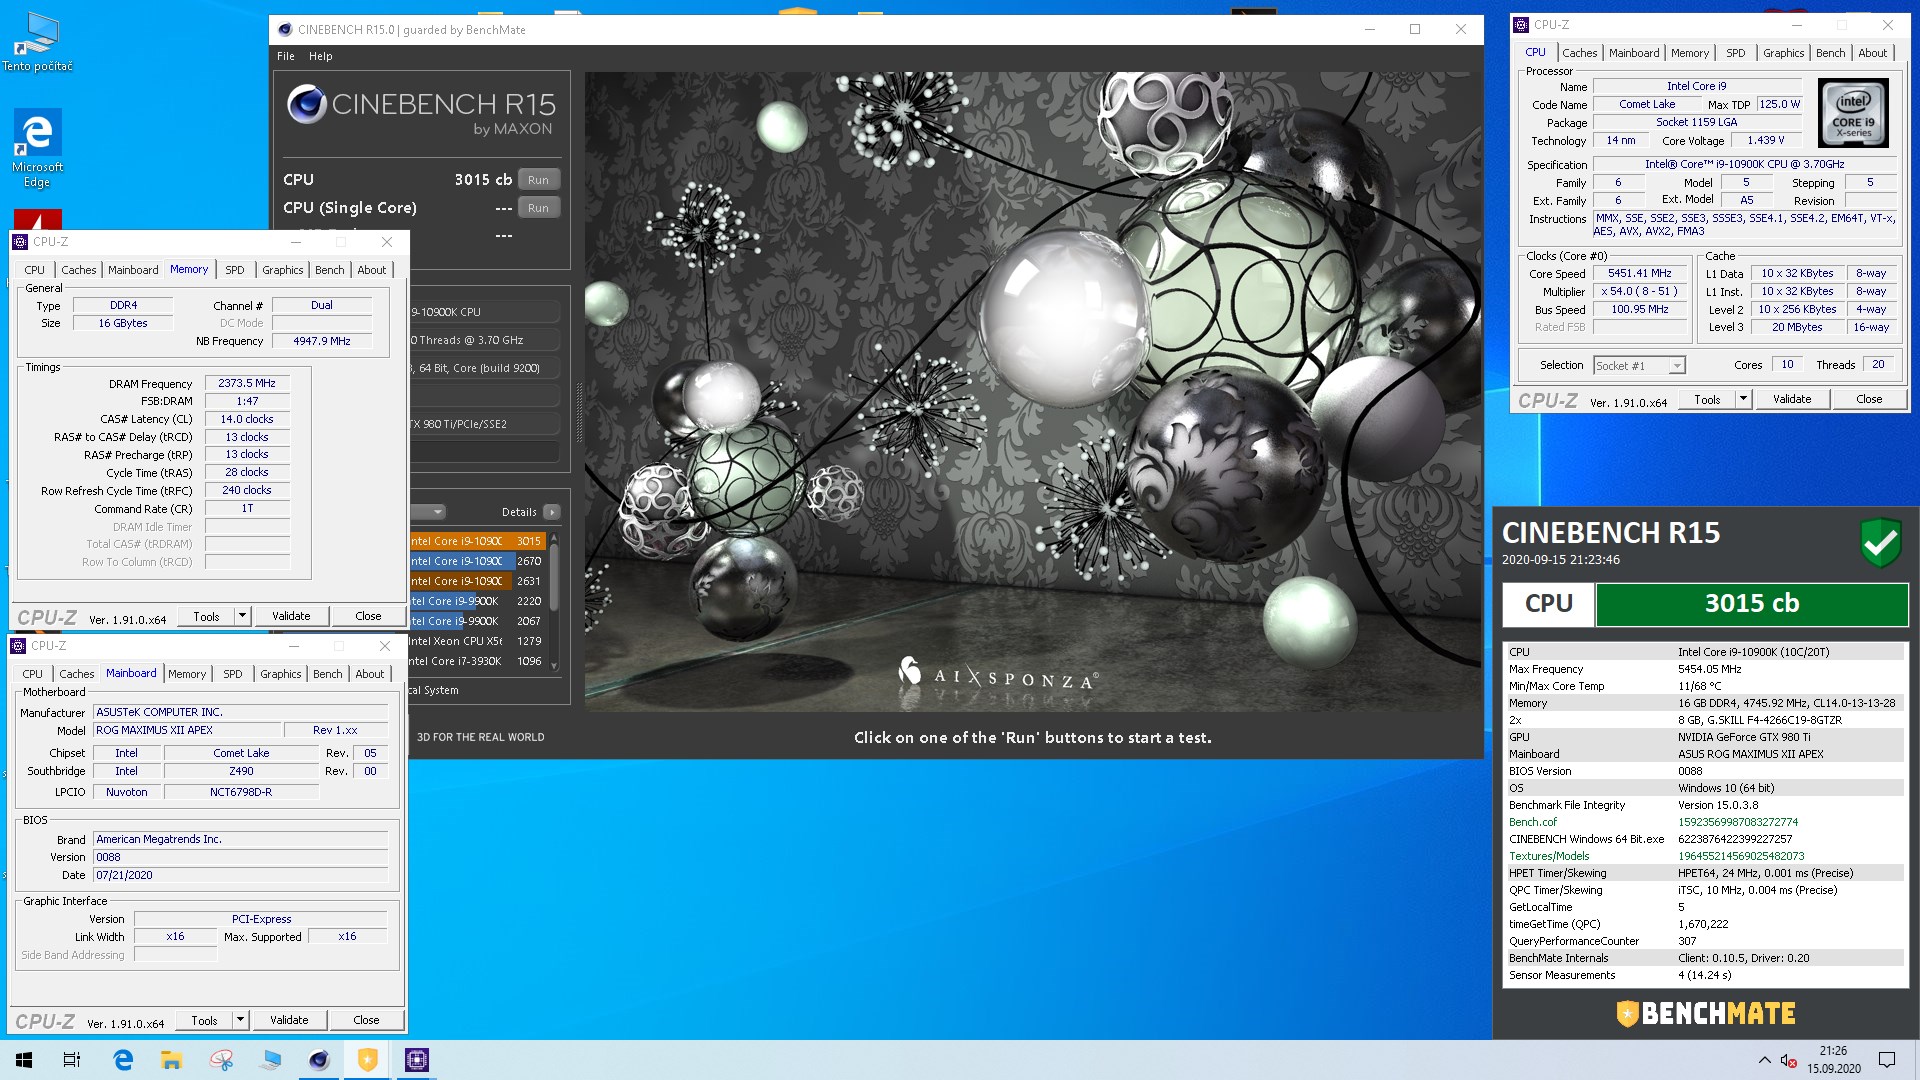Select the 3015 score ranking entry
Image resolution: width=1920 pixels, height=1080 pixels.
click(x=477, y=541)
